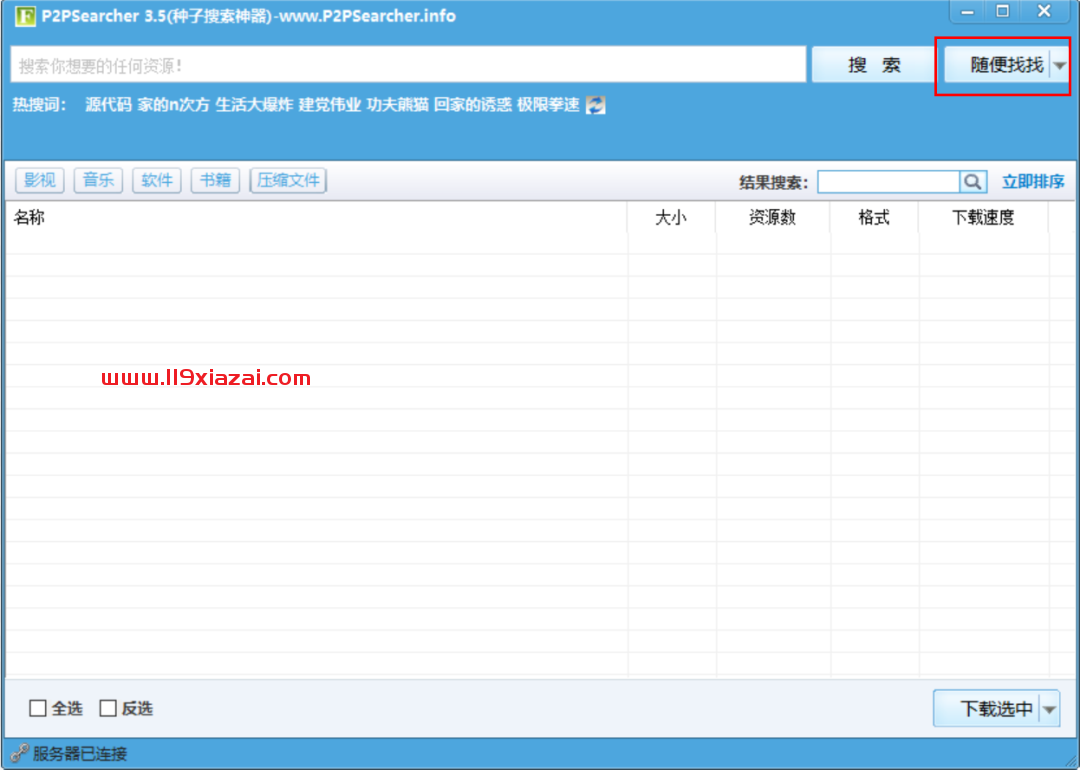Sort by 名称 column header
This screenshot has height=770, width=1080.
pyautogui.click(x=317, y=218)
